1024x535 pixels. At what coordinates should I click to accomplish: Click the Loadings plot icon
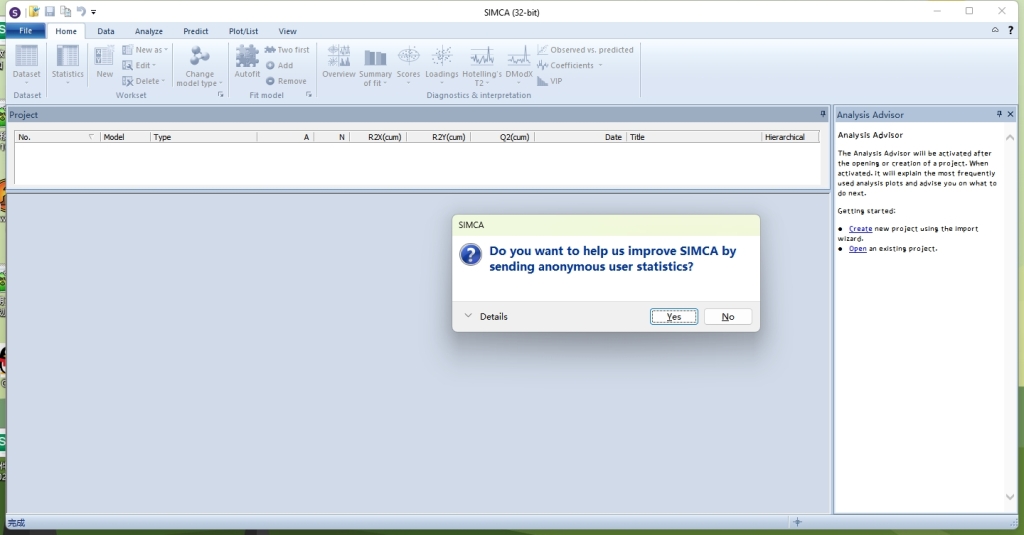[442, 57]
